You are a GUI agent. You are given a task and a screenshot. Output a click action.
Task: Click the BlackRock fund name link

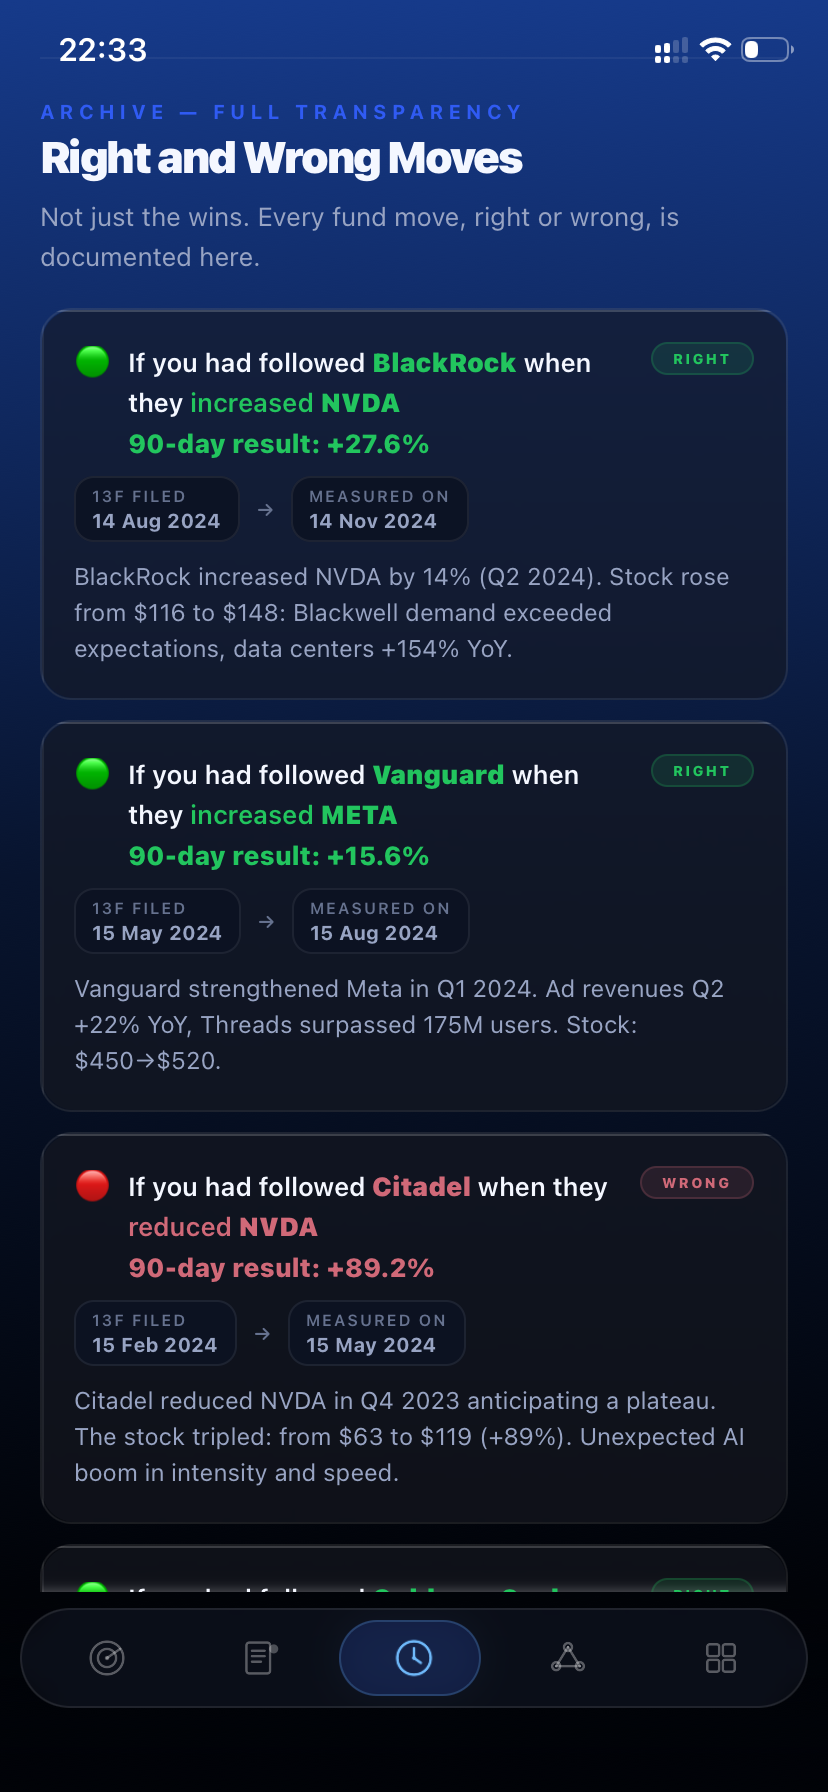click(x=444, y=363)
